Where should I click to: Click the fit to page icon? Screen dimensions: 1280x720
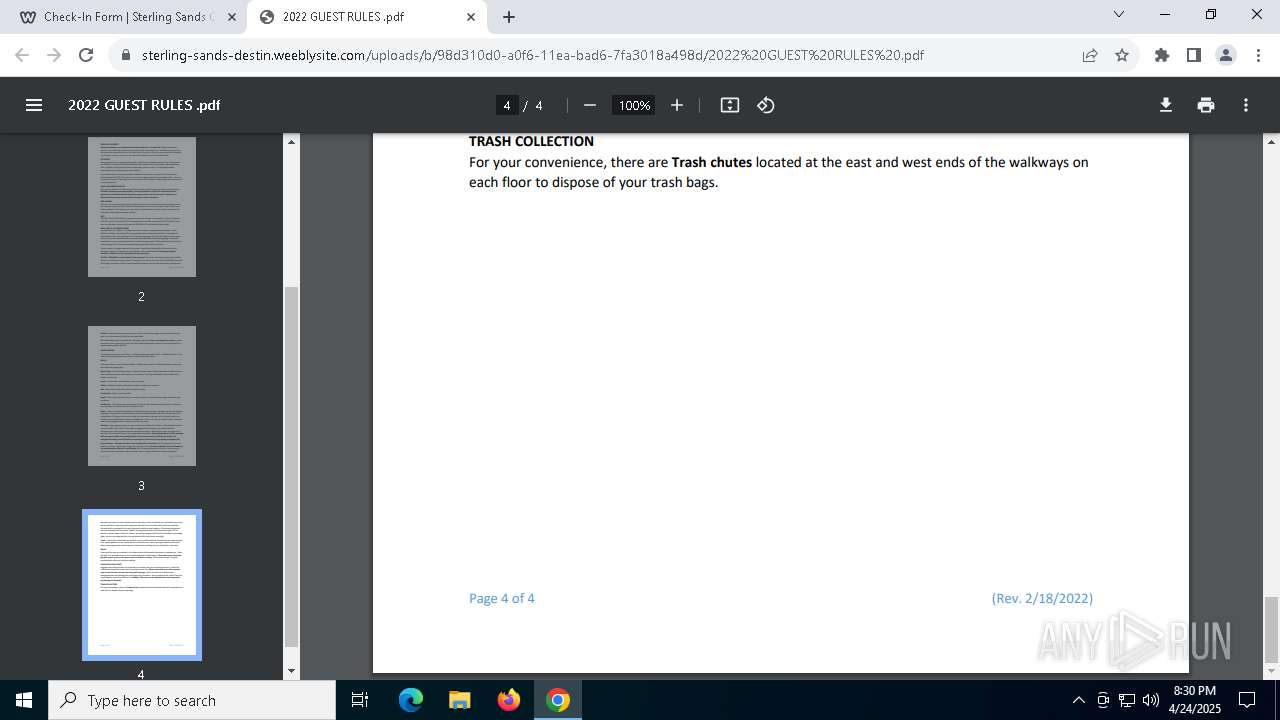coord(730,105)
